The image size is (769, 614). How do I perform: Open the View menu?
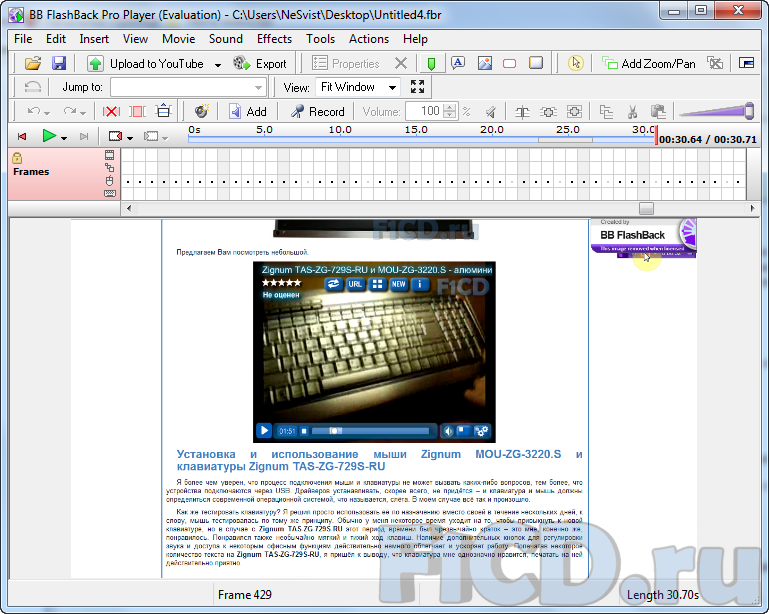pyautogui.click(x=135, y=39)
